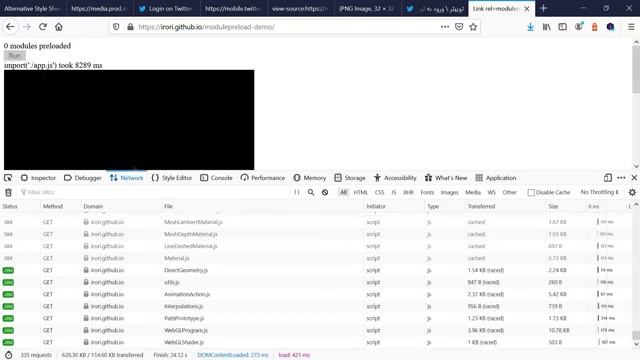This screenshot has height=360, width=640.
Task: Open the tracking protection shield icon
Action: (116, 27)
